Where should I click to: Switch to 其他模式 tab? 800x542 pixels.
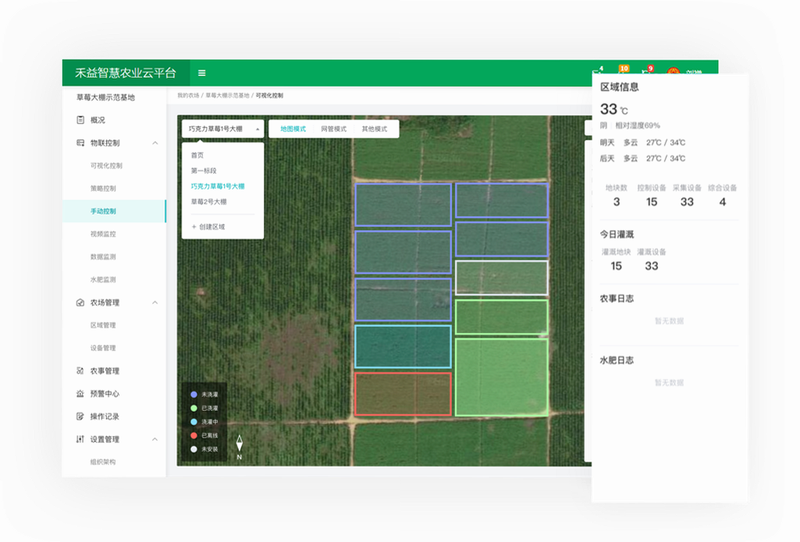[374, 129]
